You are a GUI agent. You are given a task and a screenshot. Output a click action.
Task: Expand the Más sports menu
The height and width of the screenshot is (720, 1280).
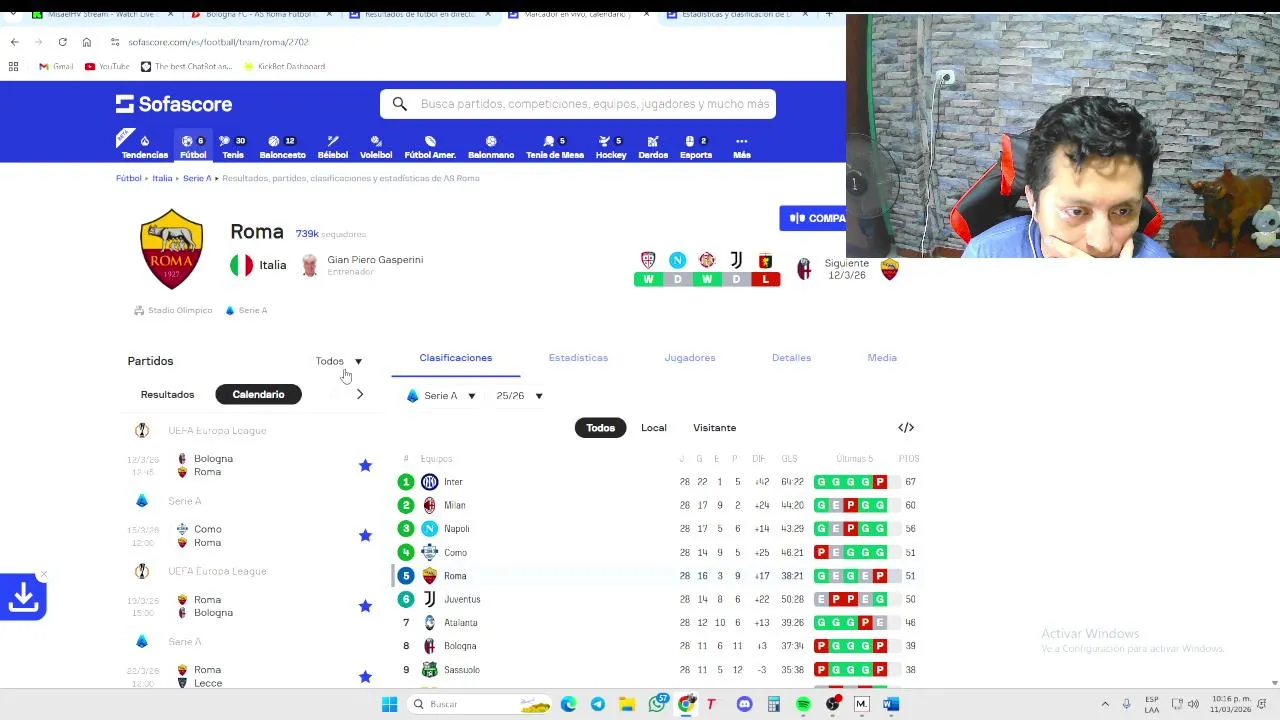[741, 147]
